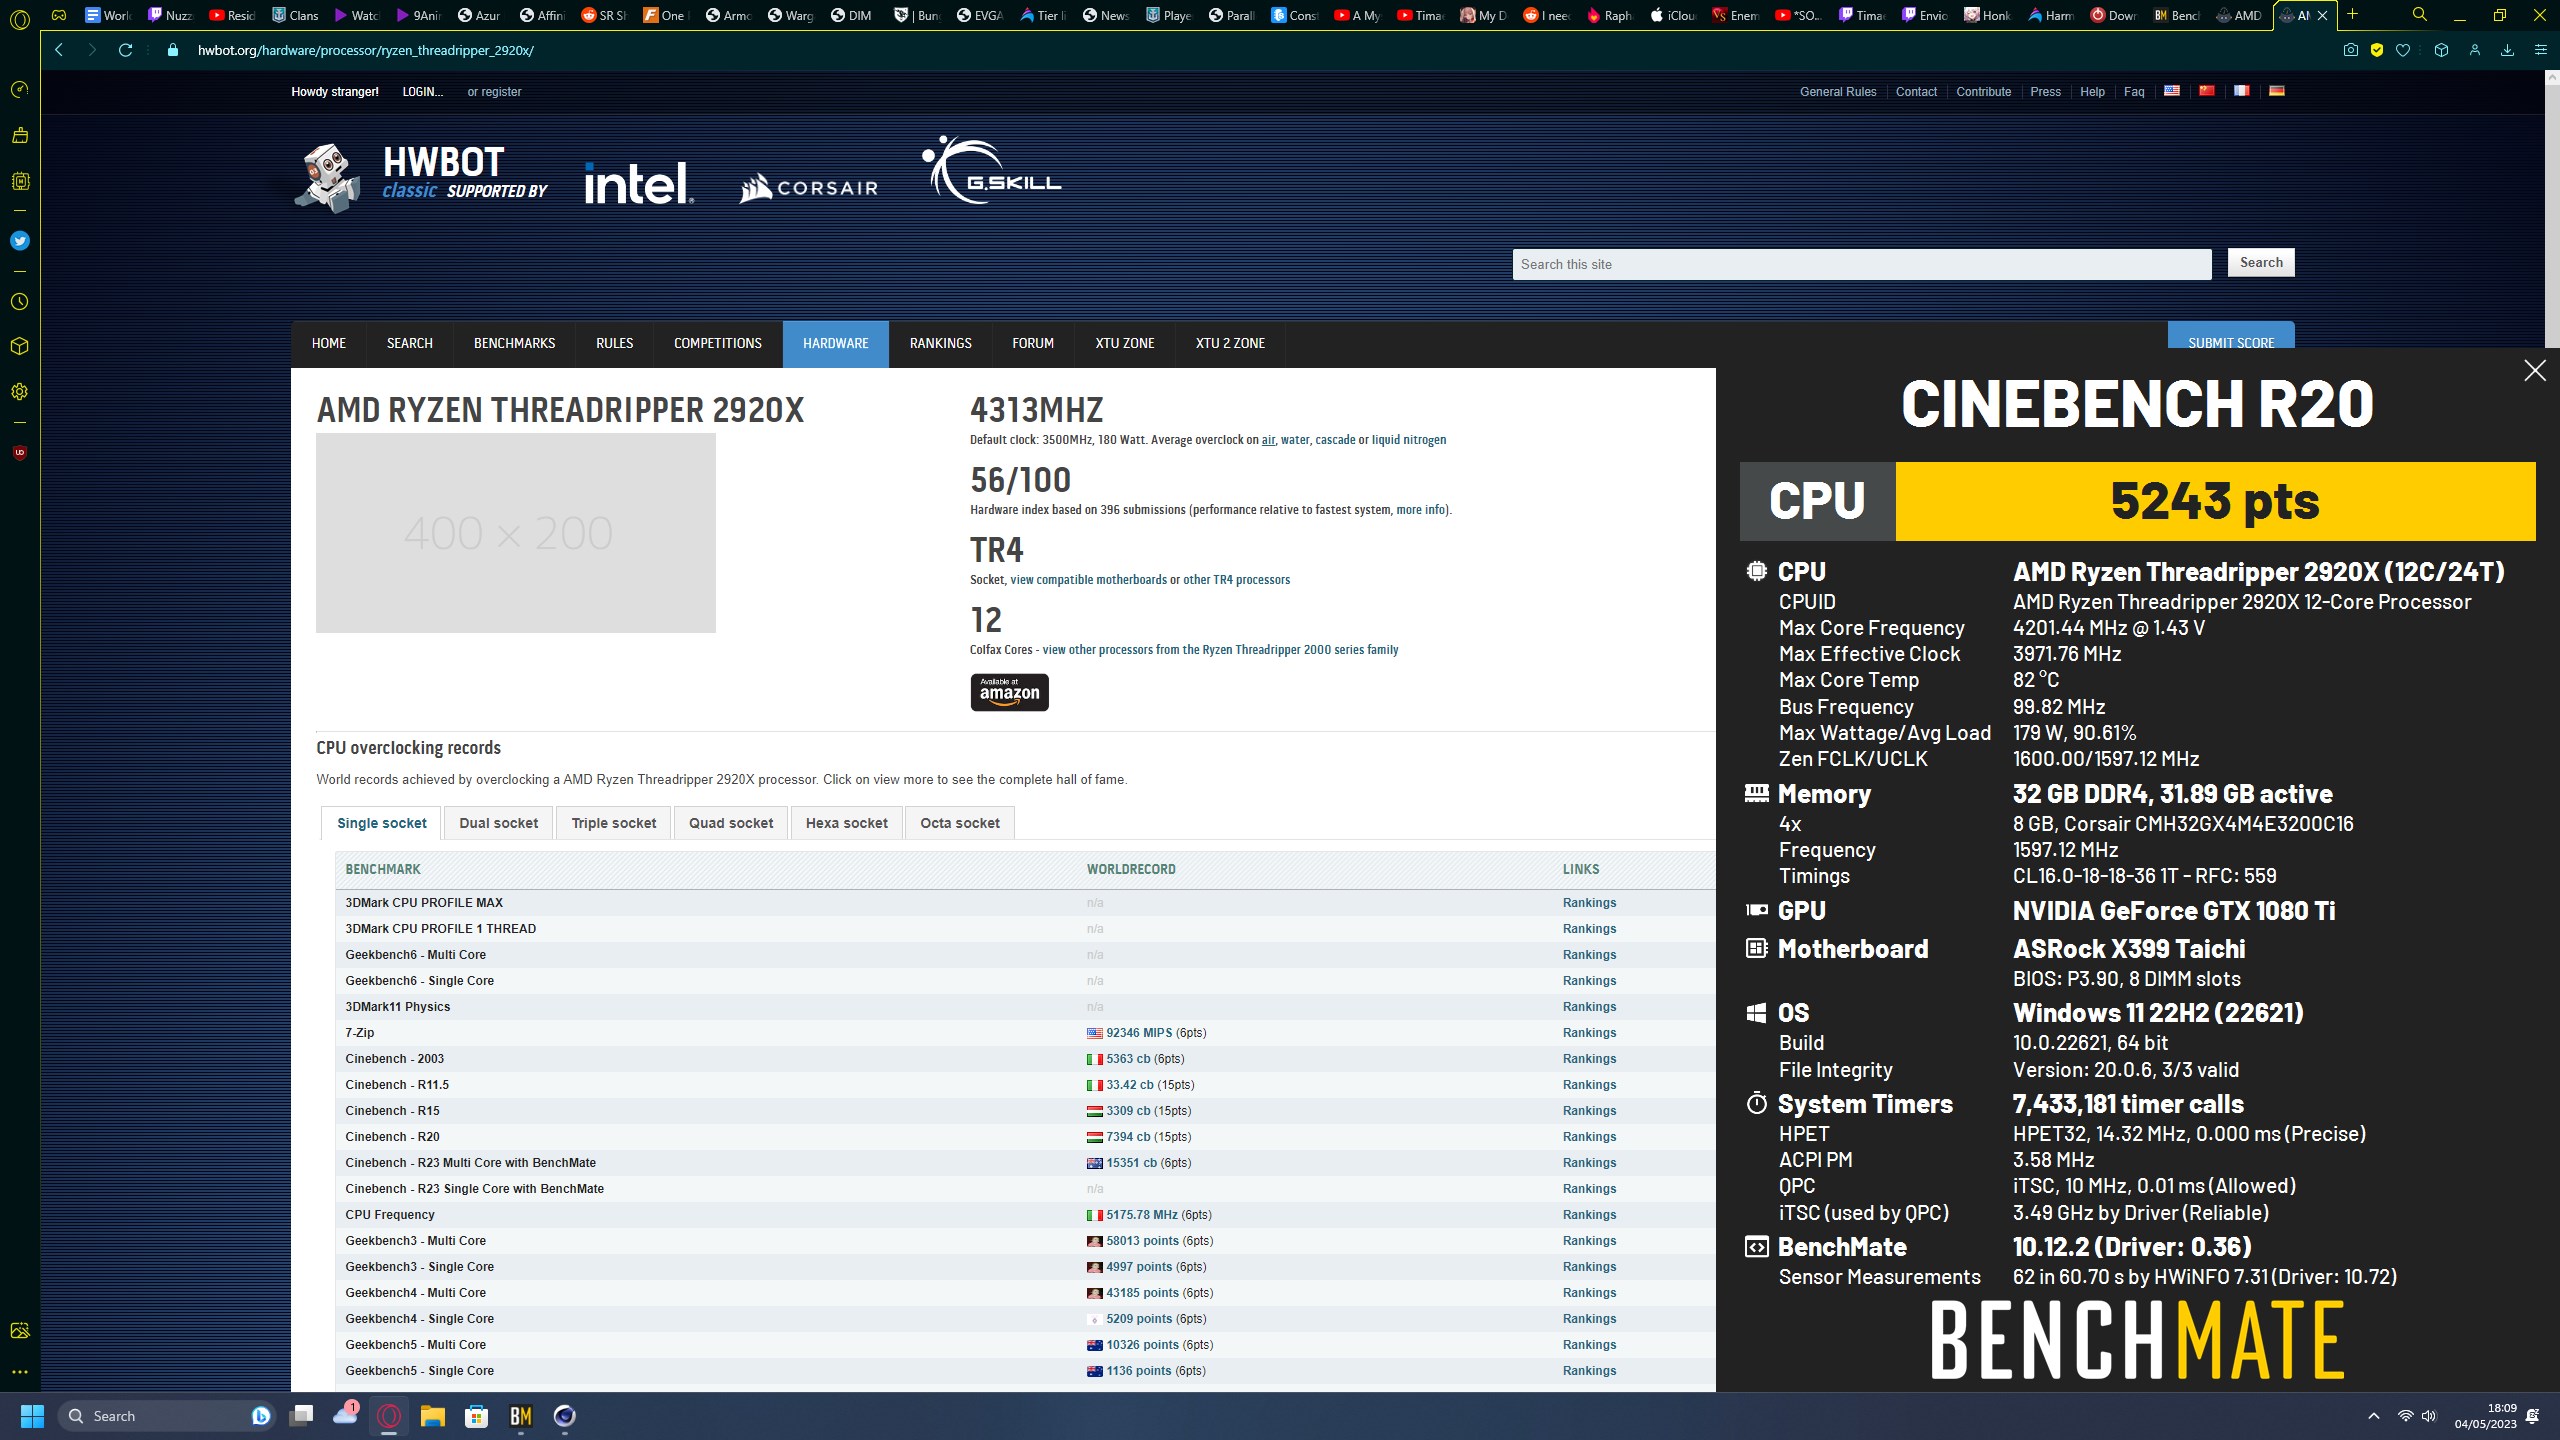Open the liquid nitrogen overclock link
Viewport: 2560px width, 1440px height.
(x=1409, y=440)
